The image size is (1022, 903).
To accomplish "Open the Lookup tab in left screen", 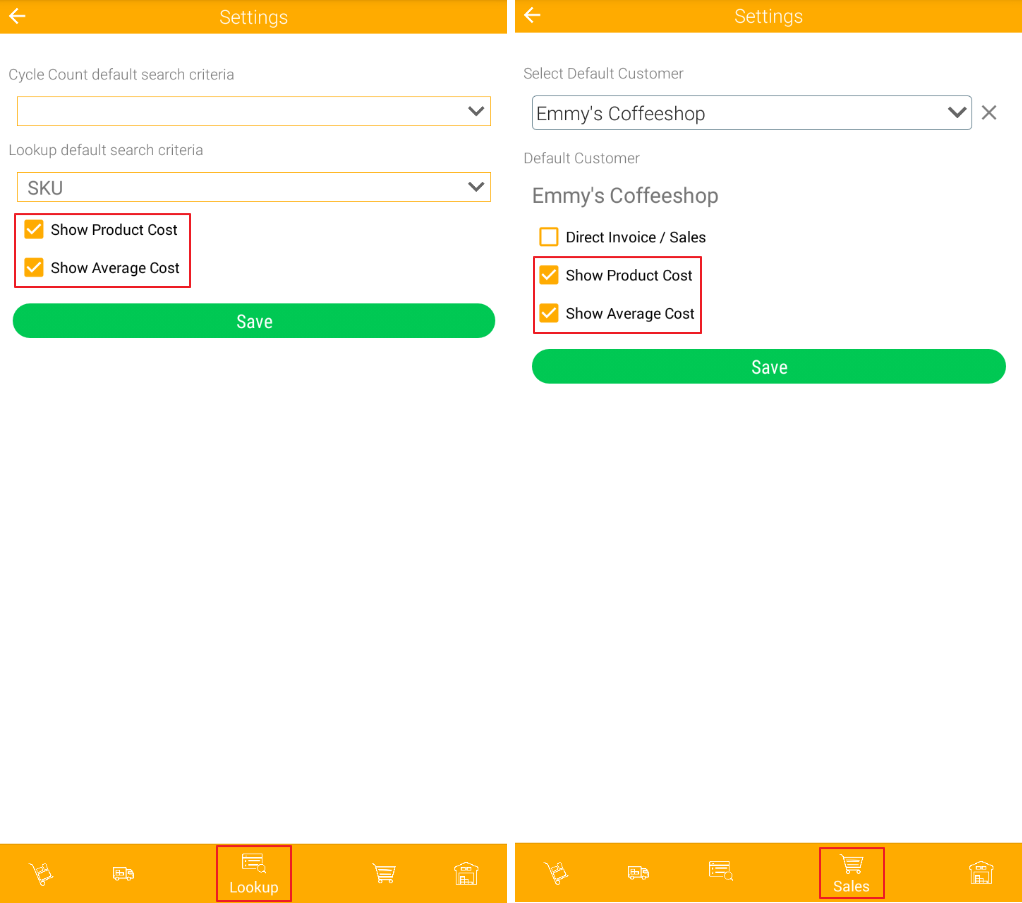I will [x=253, y=873].
